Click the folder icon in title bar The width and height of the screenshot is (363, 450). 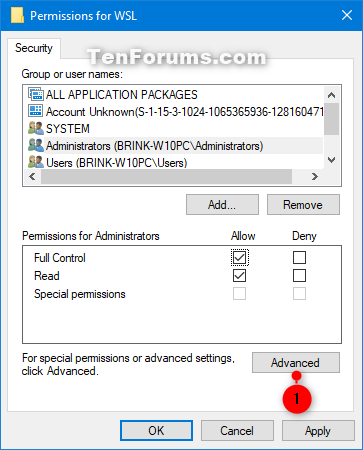pos(17,15)
